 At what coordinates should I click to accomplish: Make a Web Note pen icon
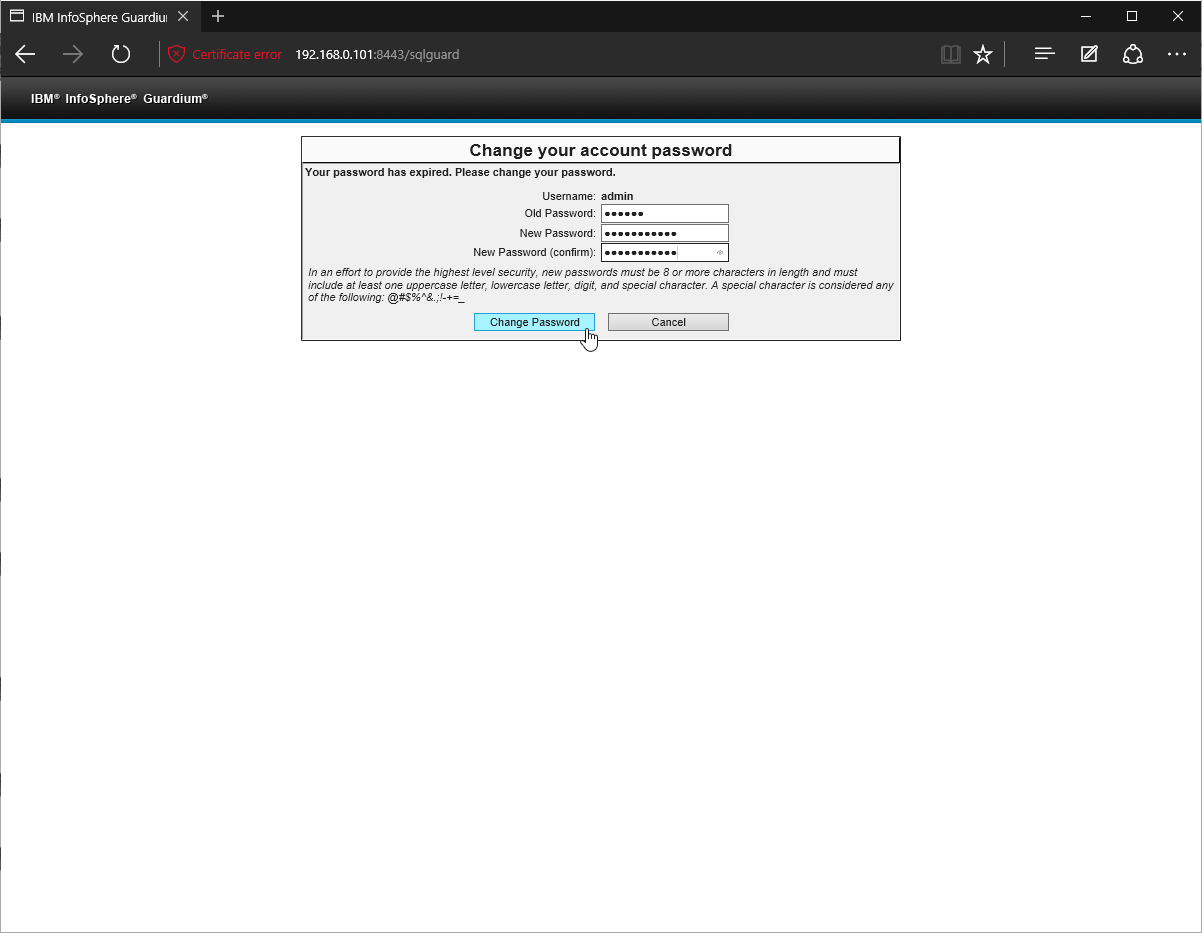coord(1089,54)
